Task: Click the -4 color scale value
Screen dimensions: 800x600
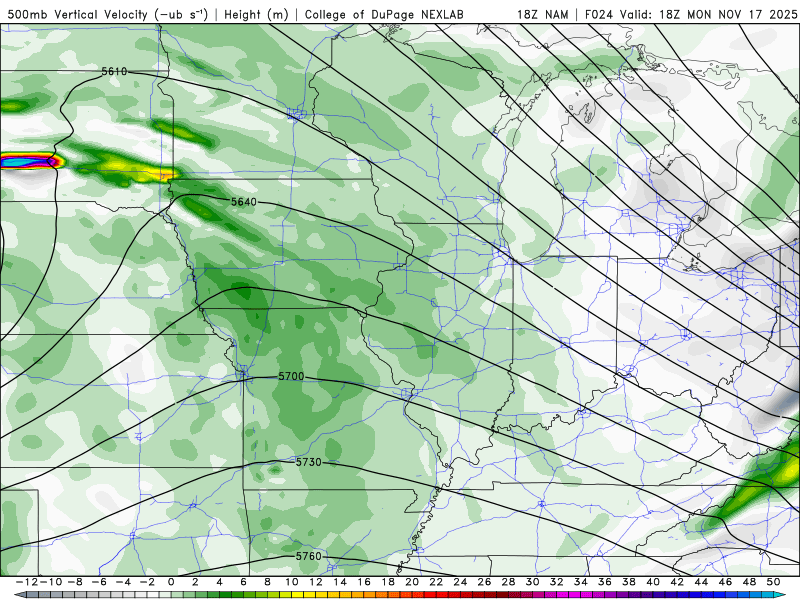Action: point(123,582)
